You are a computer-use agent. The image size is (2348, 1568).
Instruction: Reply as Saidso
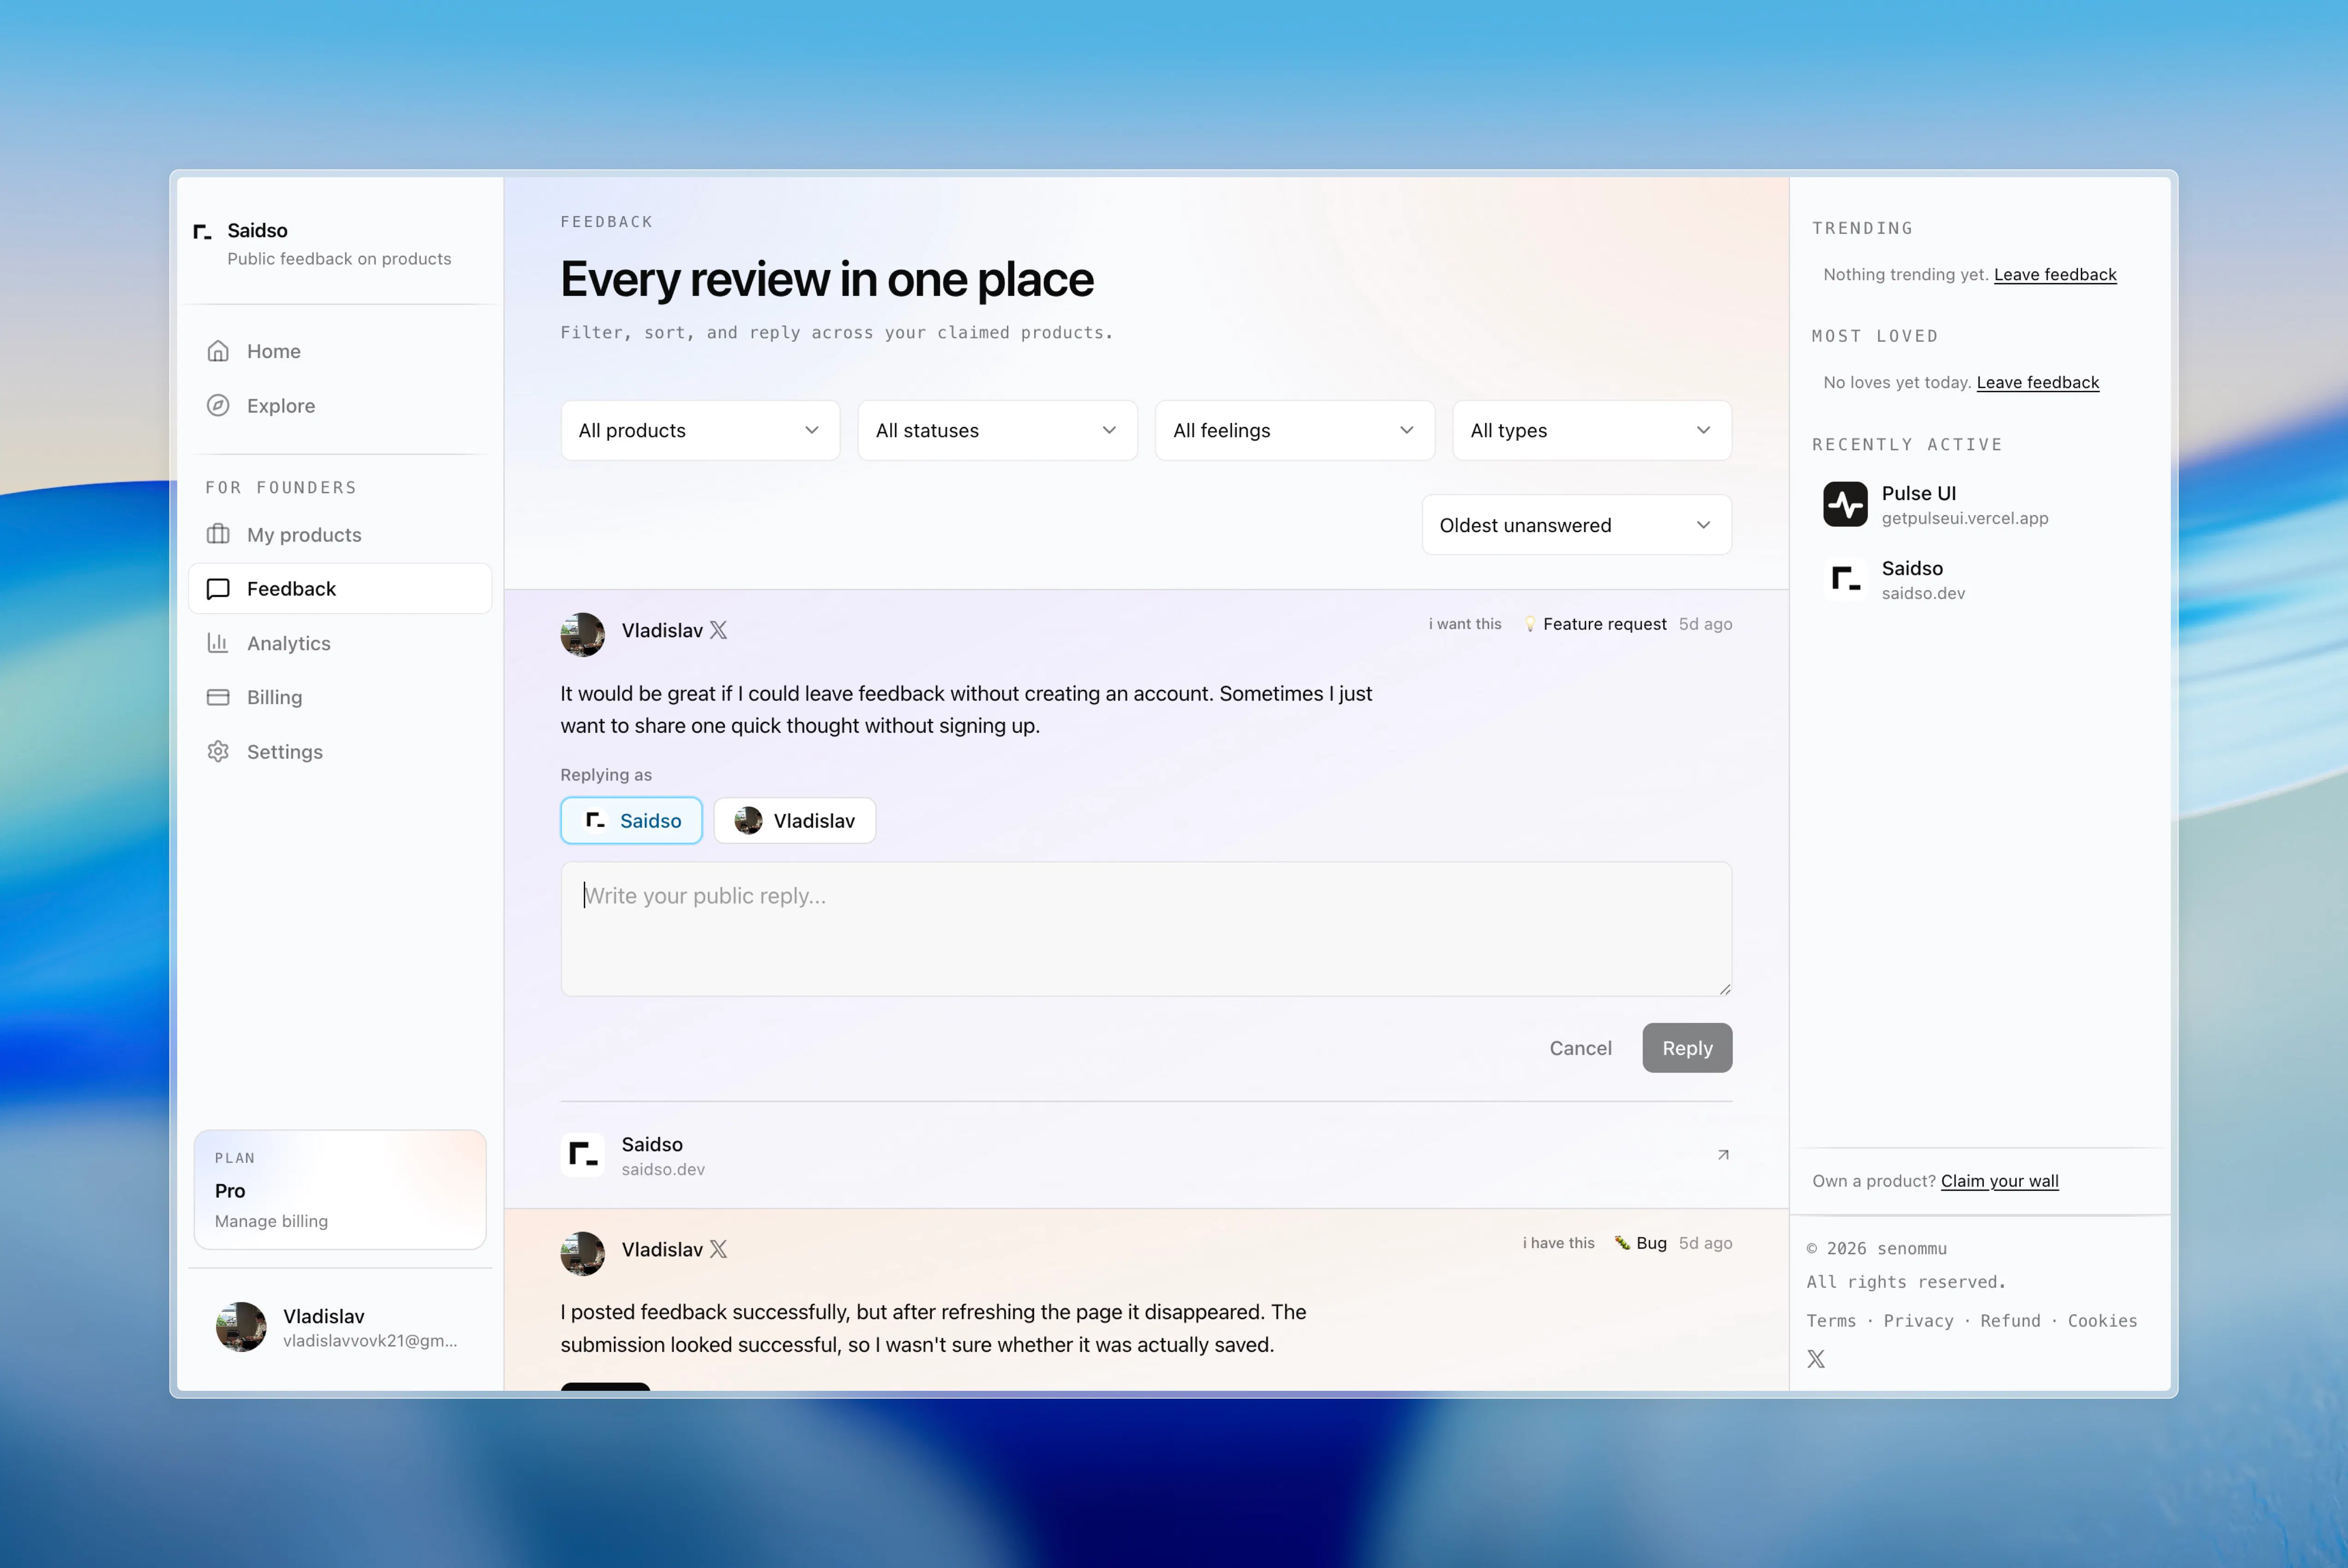pyautogui.click(x=631, y=821)
